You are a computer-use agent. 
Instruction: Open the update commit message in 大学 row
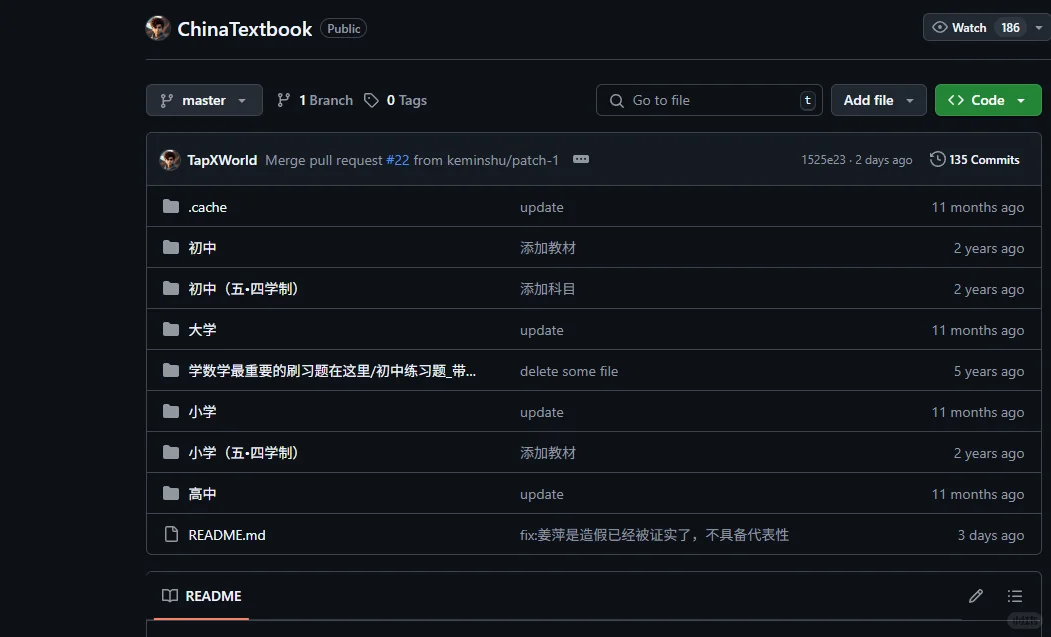tap(542, 331)
